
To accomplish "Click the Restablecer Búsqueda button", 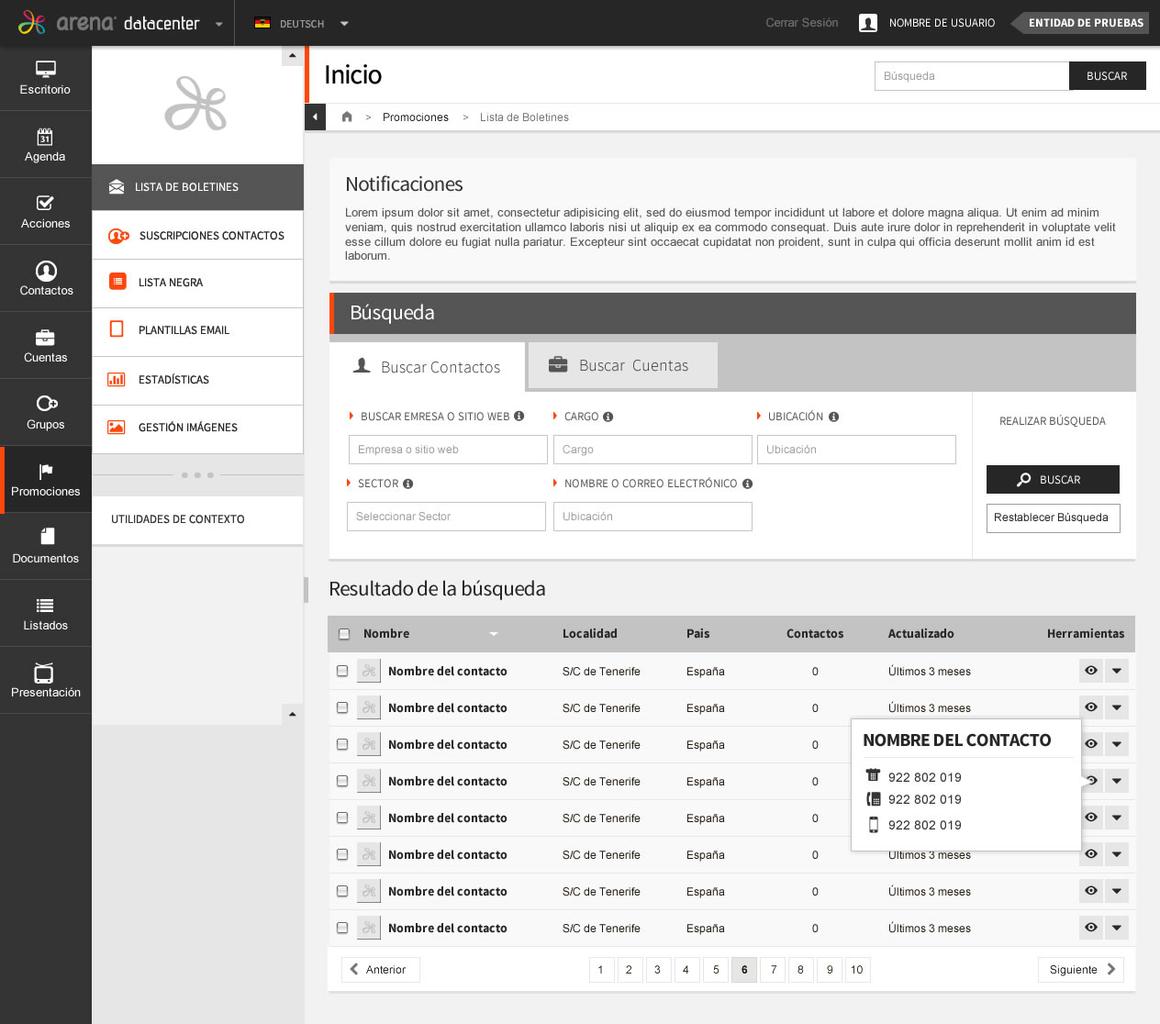I will click(1052, 518).
